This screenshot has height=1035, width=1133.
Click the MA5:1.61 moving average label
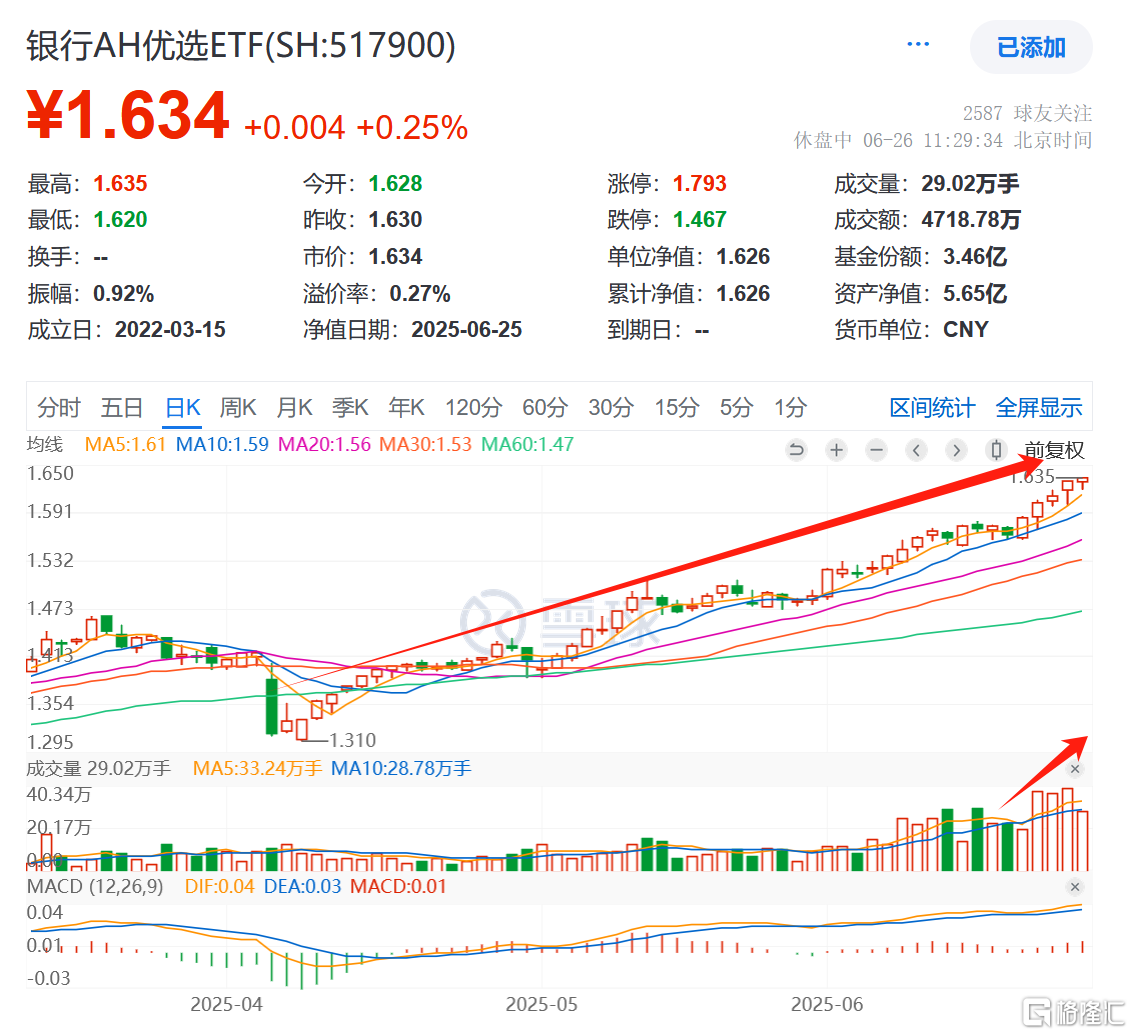126,445
